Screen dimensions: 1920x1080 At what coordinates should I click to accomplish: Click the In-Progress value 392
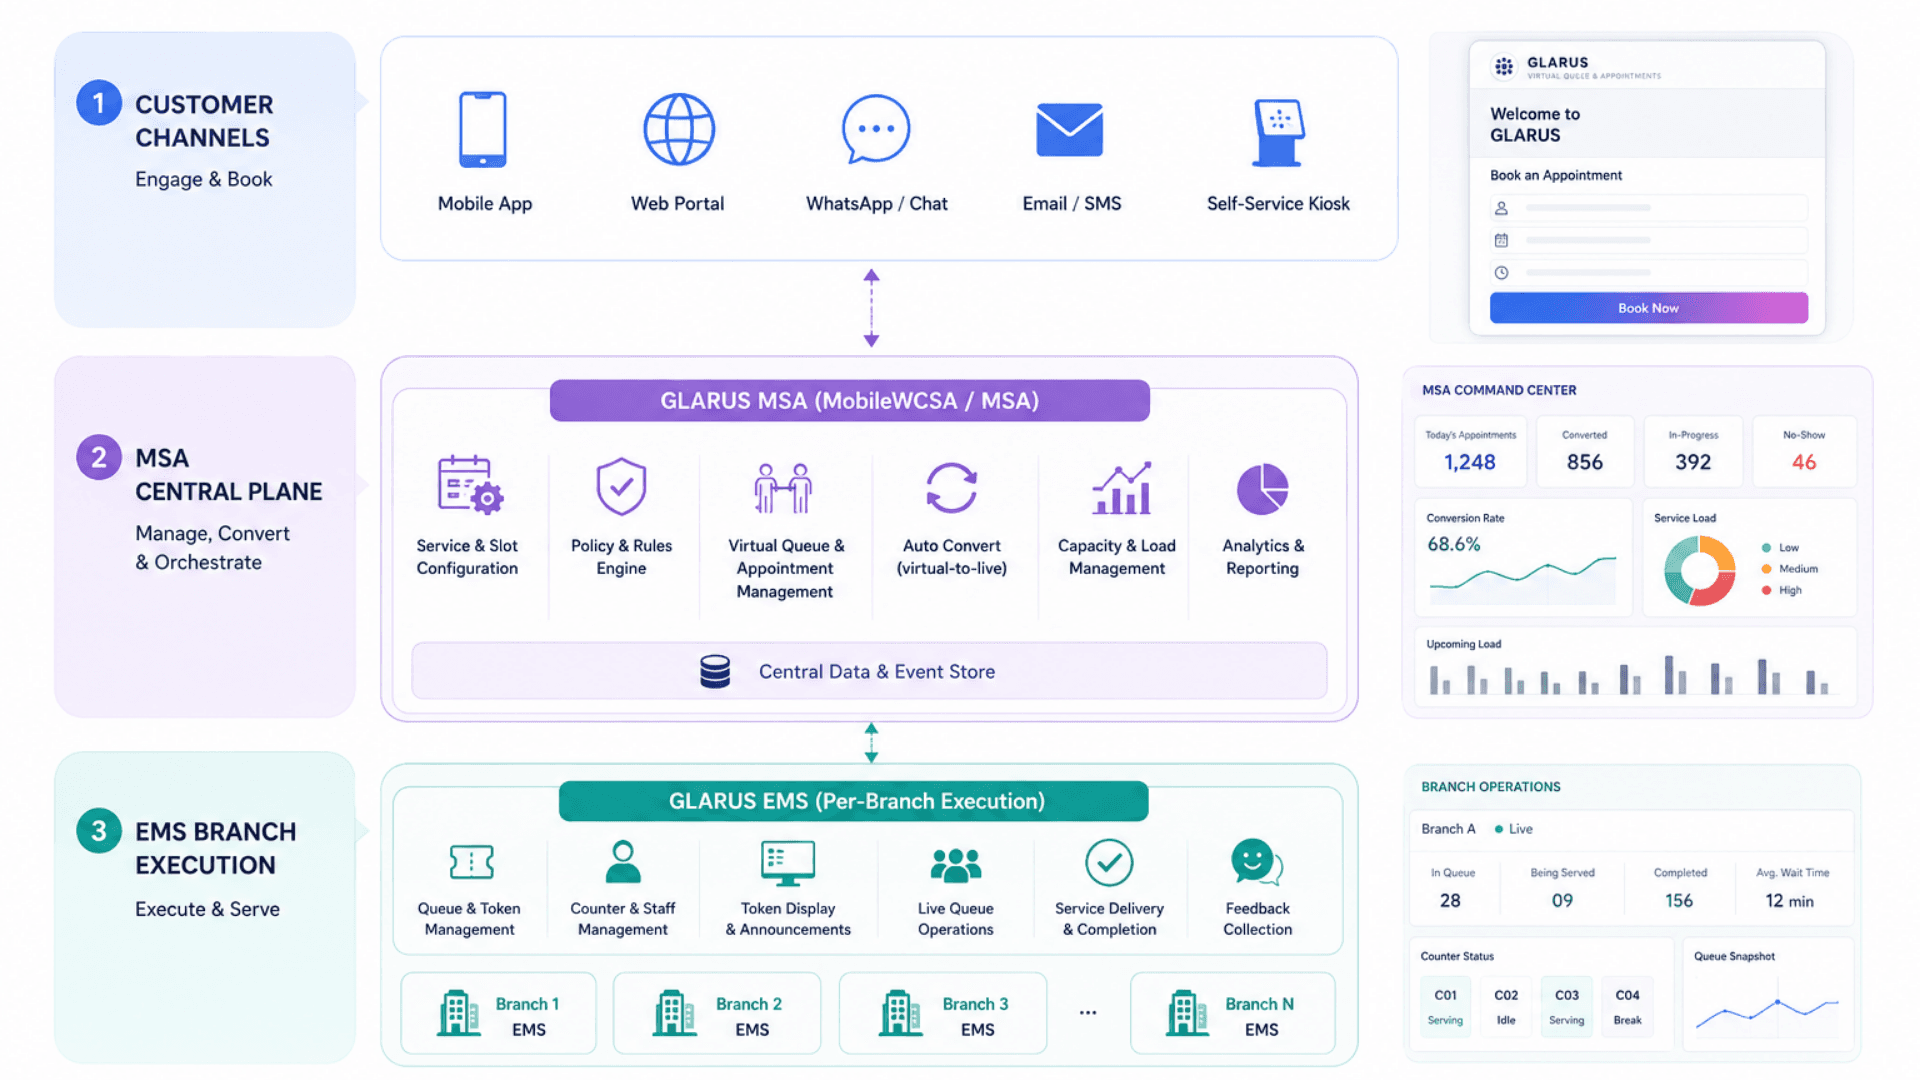coord(1693,462)
